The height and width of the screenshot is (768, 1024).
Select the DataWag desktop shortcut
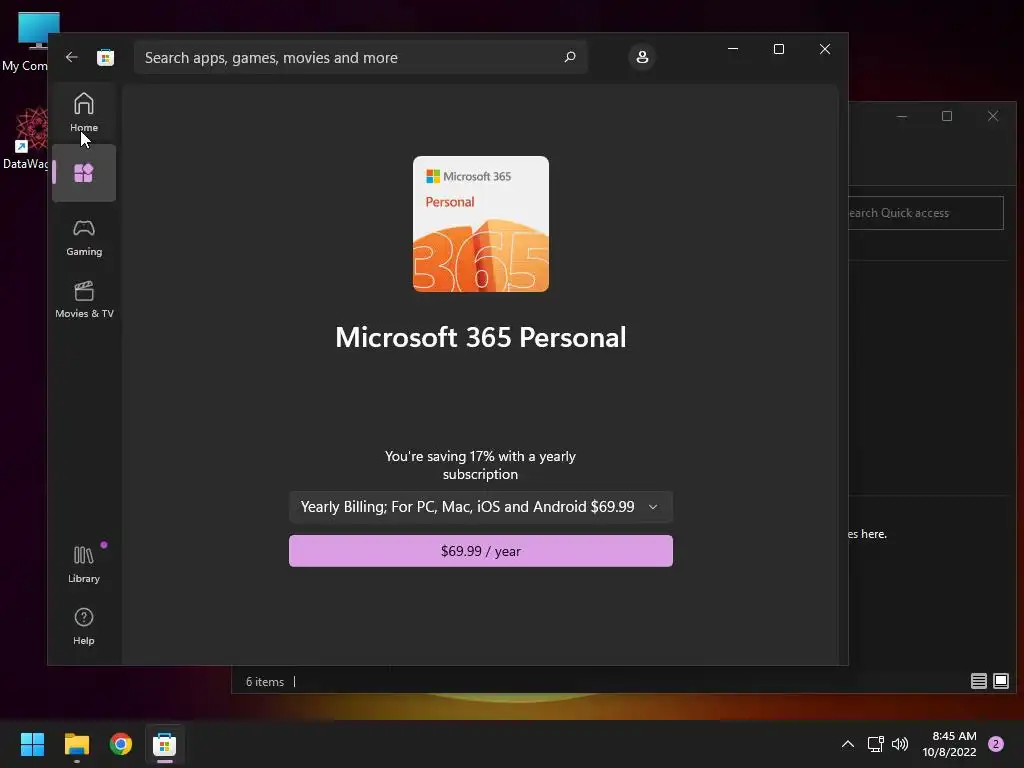pos(26,139)
